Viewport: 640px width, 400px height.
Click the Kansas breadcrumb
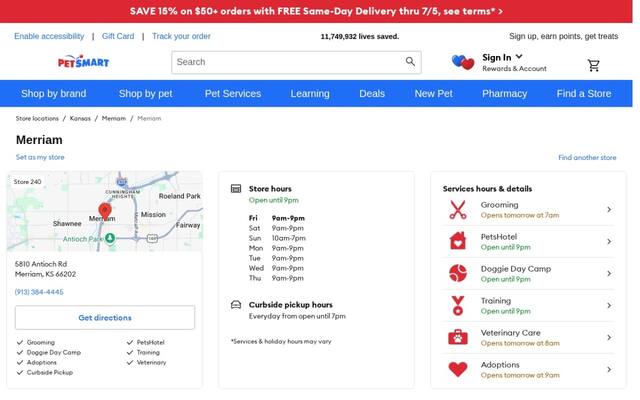tap(80, 118)
